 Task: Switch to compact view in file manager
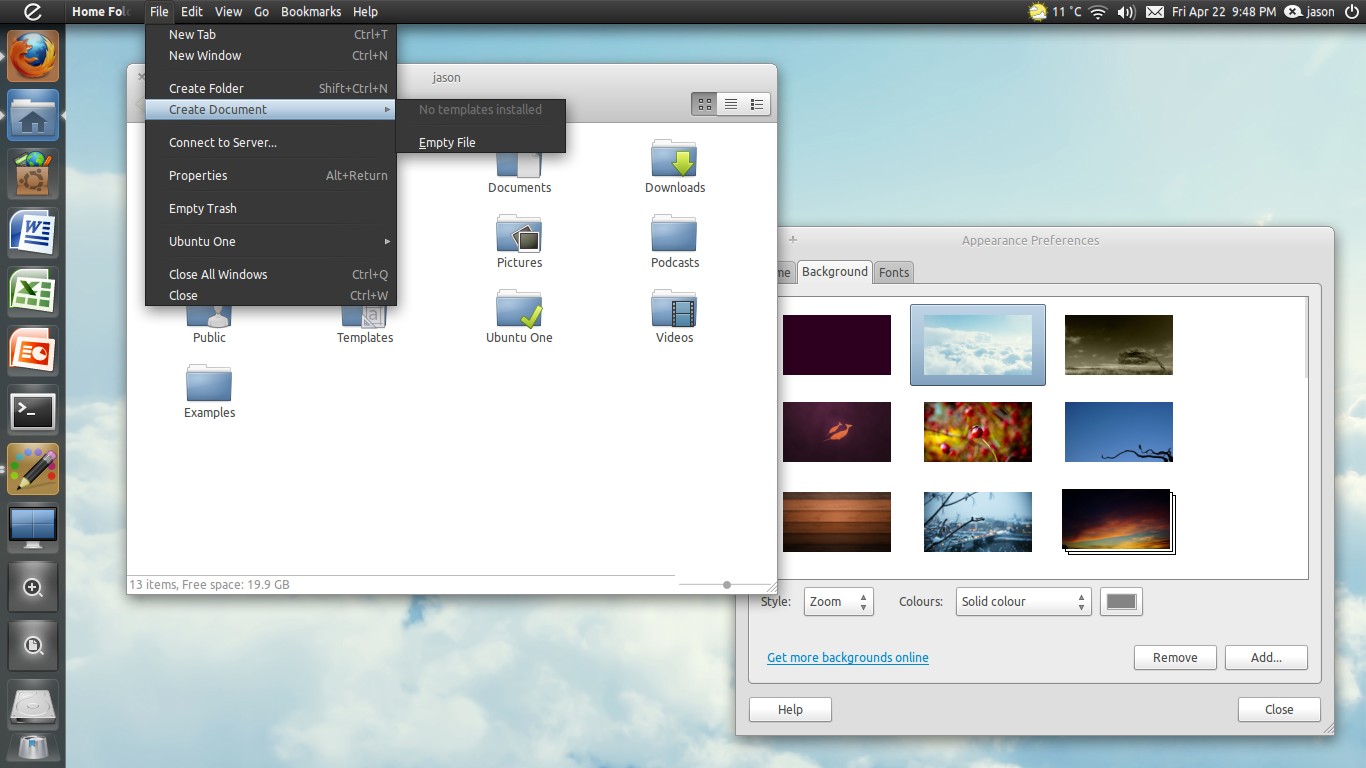(x=757, y=104)
